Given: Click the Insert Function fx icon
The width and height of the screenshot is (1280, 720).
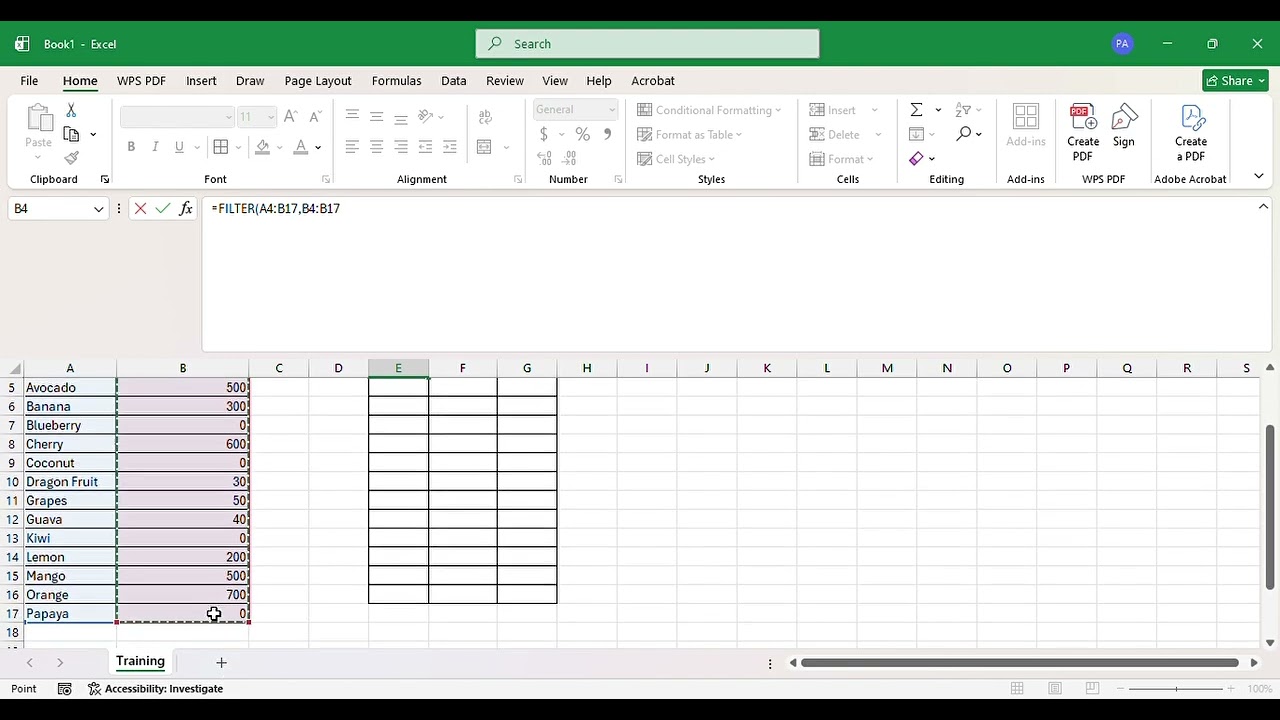Looking at the screenshot, I should [x=186, y=209].
